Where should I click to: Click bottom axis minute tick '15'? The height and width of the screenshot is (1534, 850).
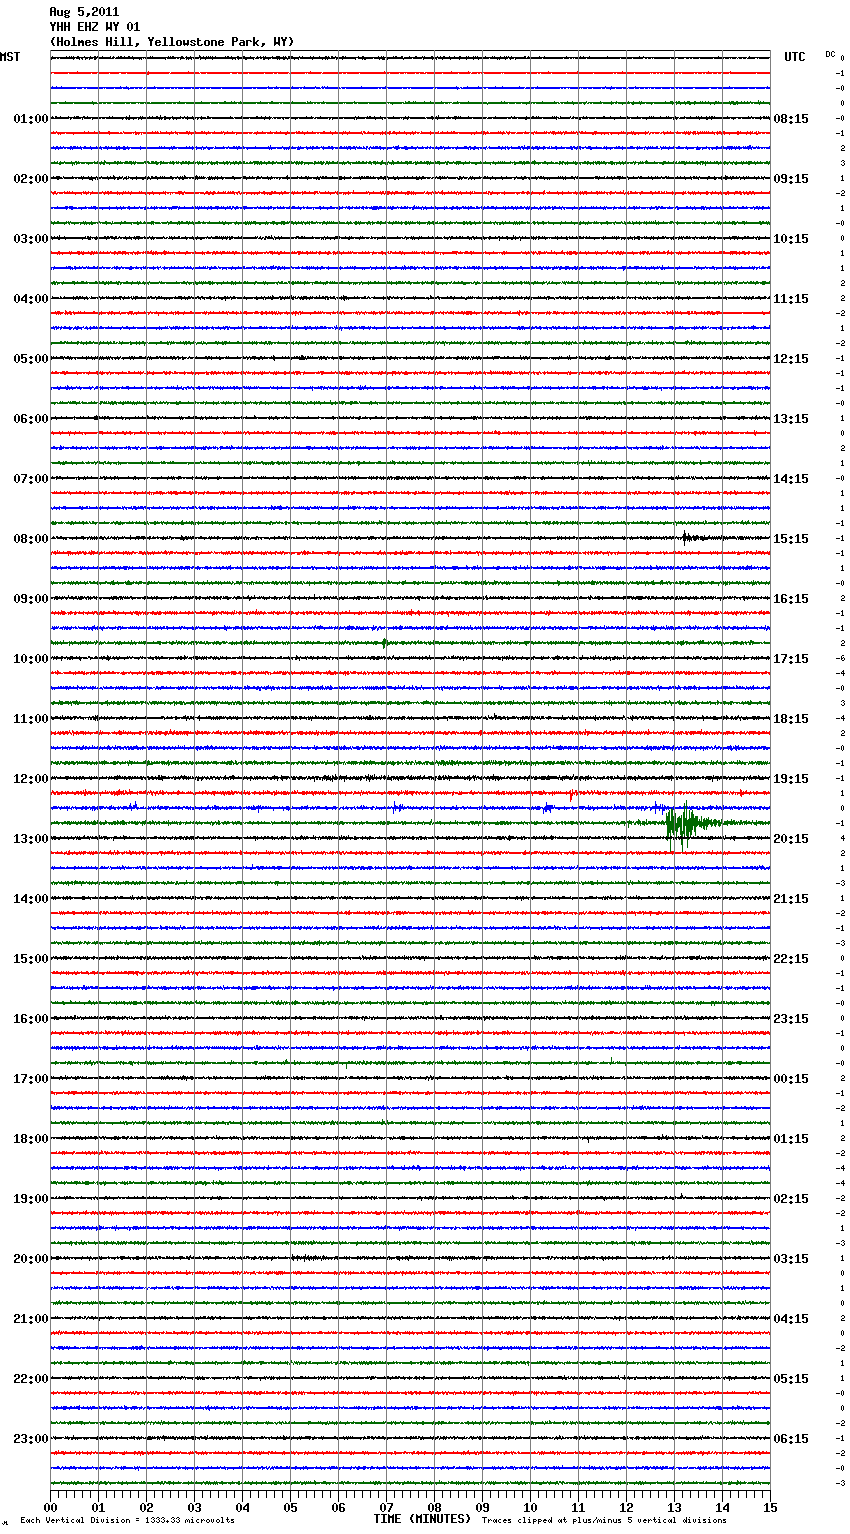pos(770,1507)
